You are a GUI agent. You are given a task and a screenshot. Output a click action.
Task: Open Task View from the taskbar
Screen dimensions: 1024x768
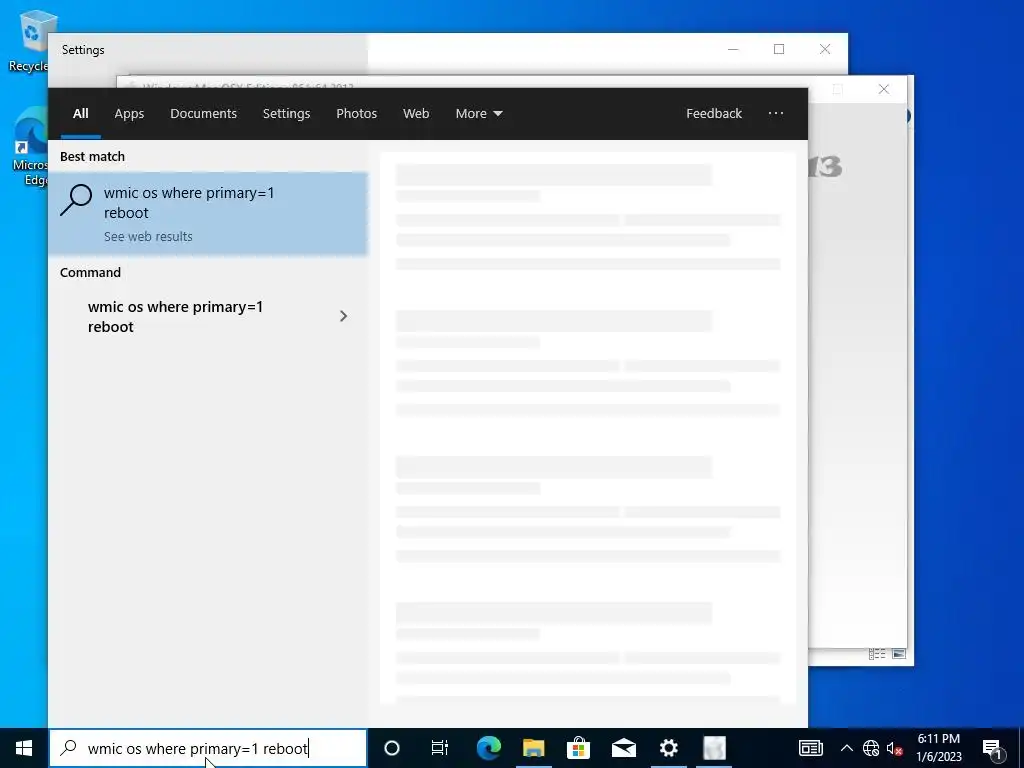click(440, 748)
